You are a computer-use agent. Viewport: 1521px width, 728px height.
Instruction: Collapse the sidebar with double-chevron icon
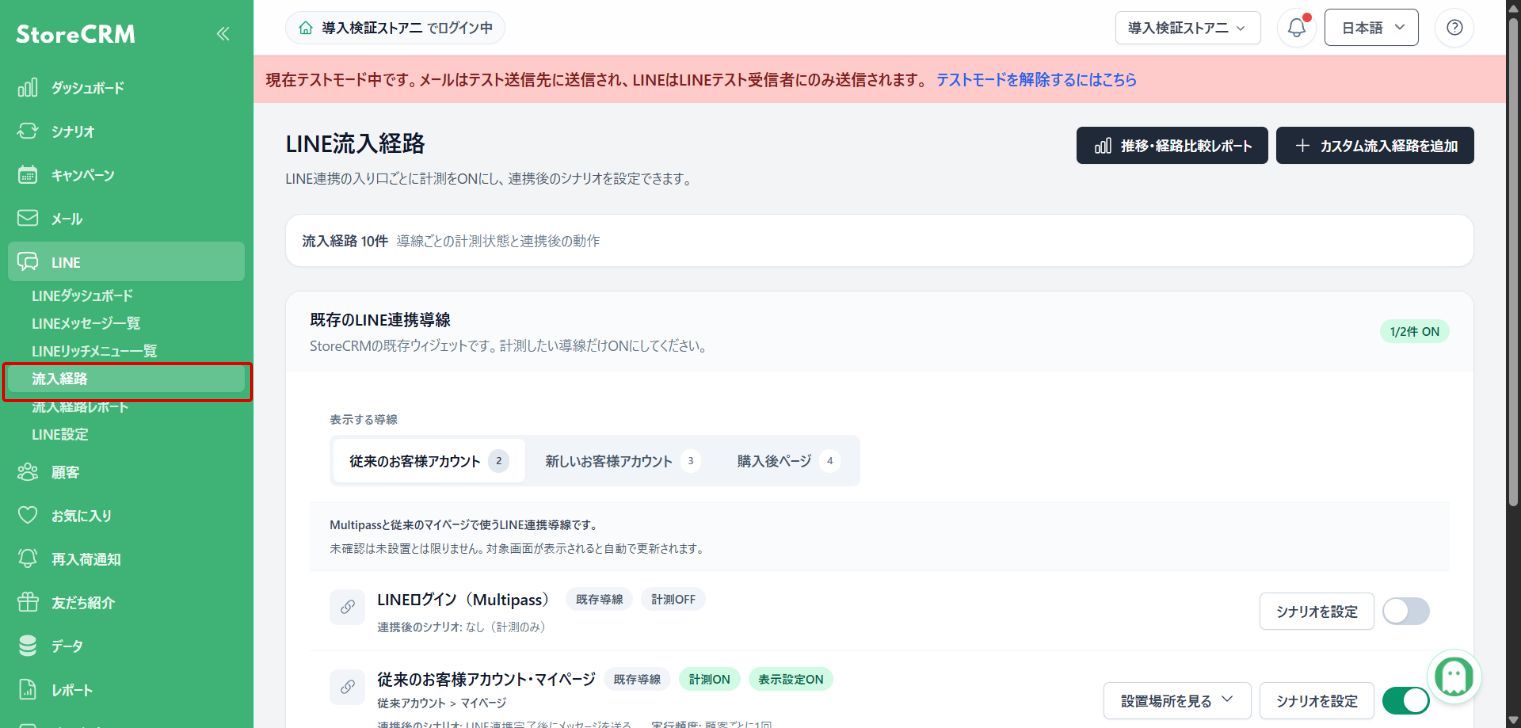[x=223, y=34]
